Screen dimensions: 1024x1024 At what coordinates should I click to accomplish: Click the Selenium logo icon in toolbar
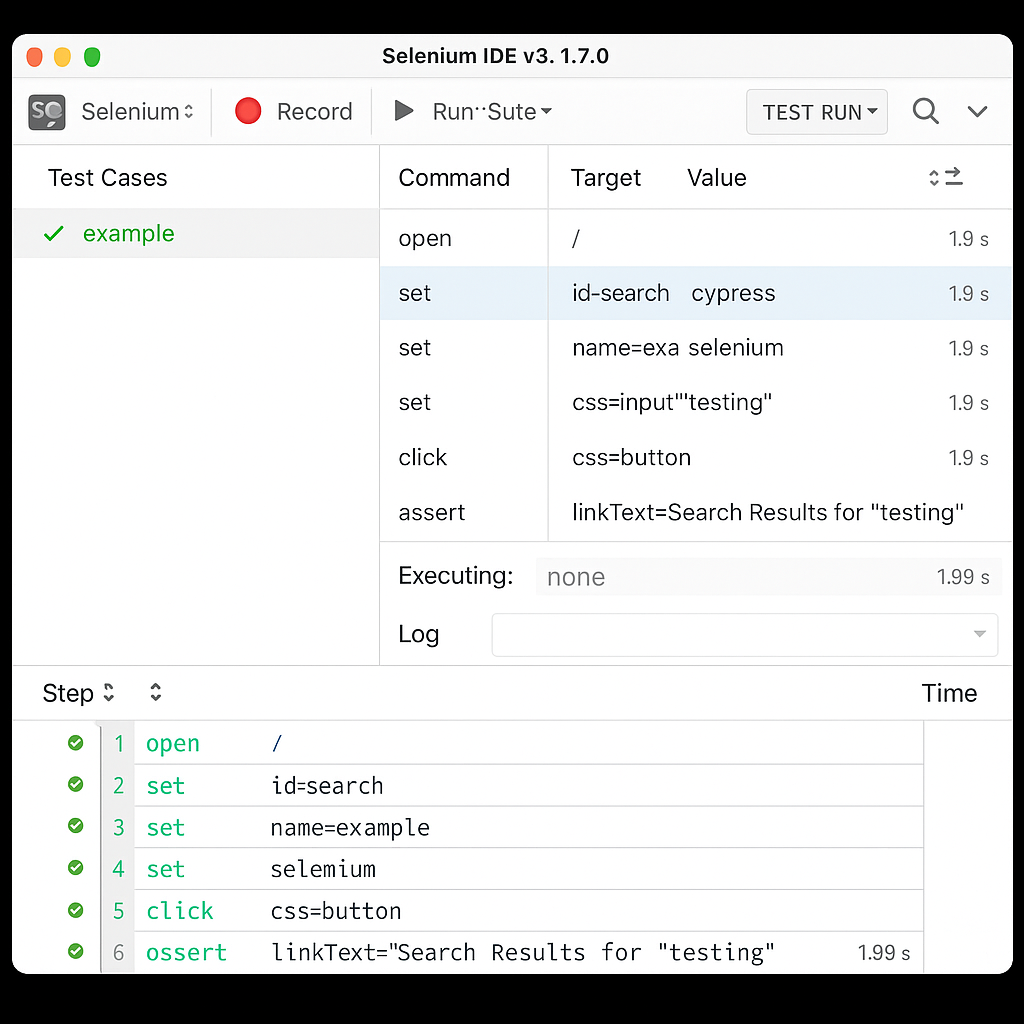pyautogui.click(x=47, y=112)
